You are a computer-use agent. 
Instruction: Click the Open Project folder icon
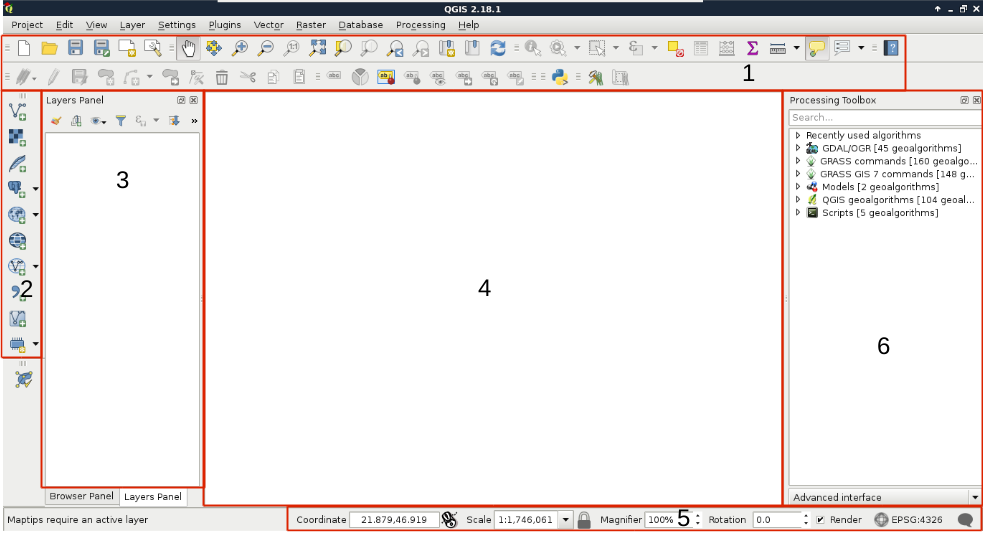[49, 47]
